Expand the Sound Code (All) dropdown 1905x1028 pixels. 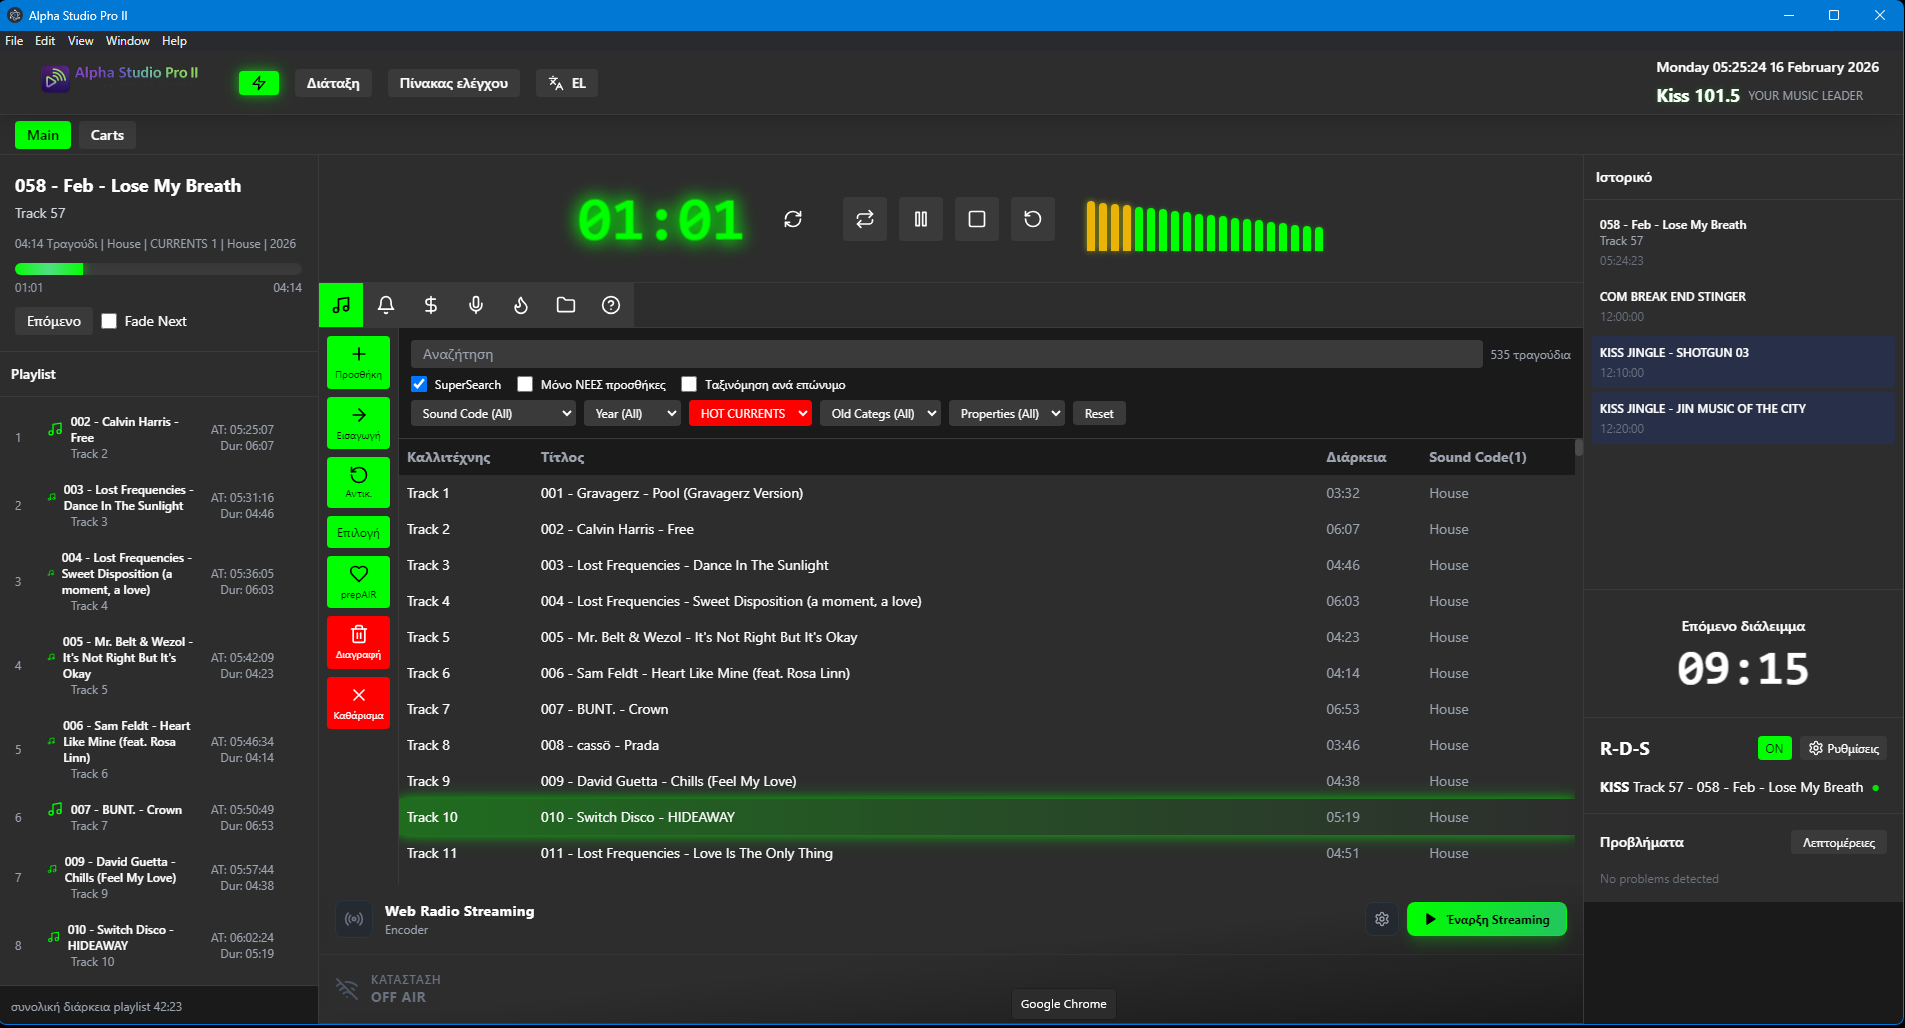[x=493, y=414]
